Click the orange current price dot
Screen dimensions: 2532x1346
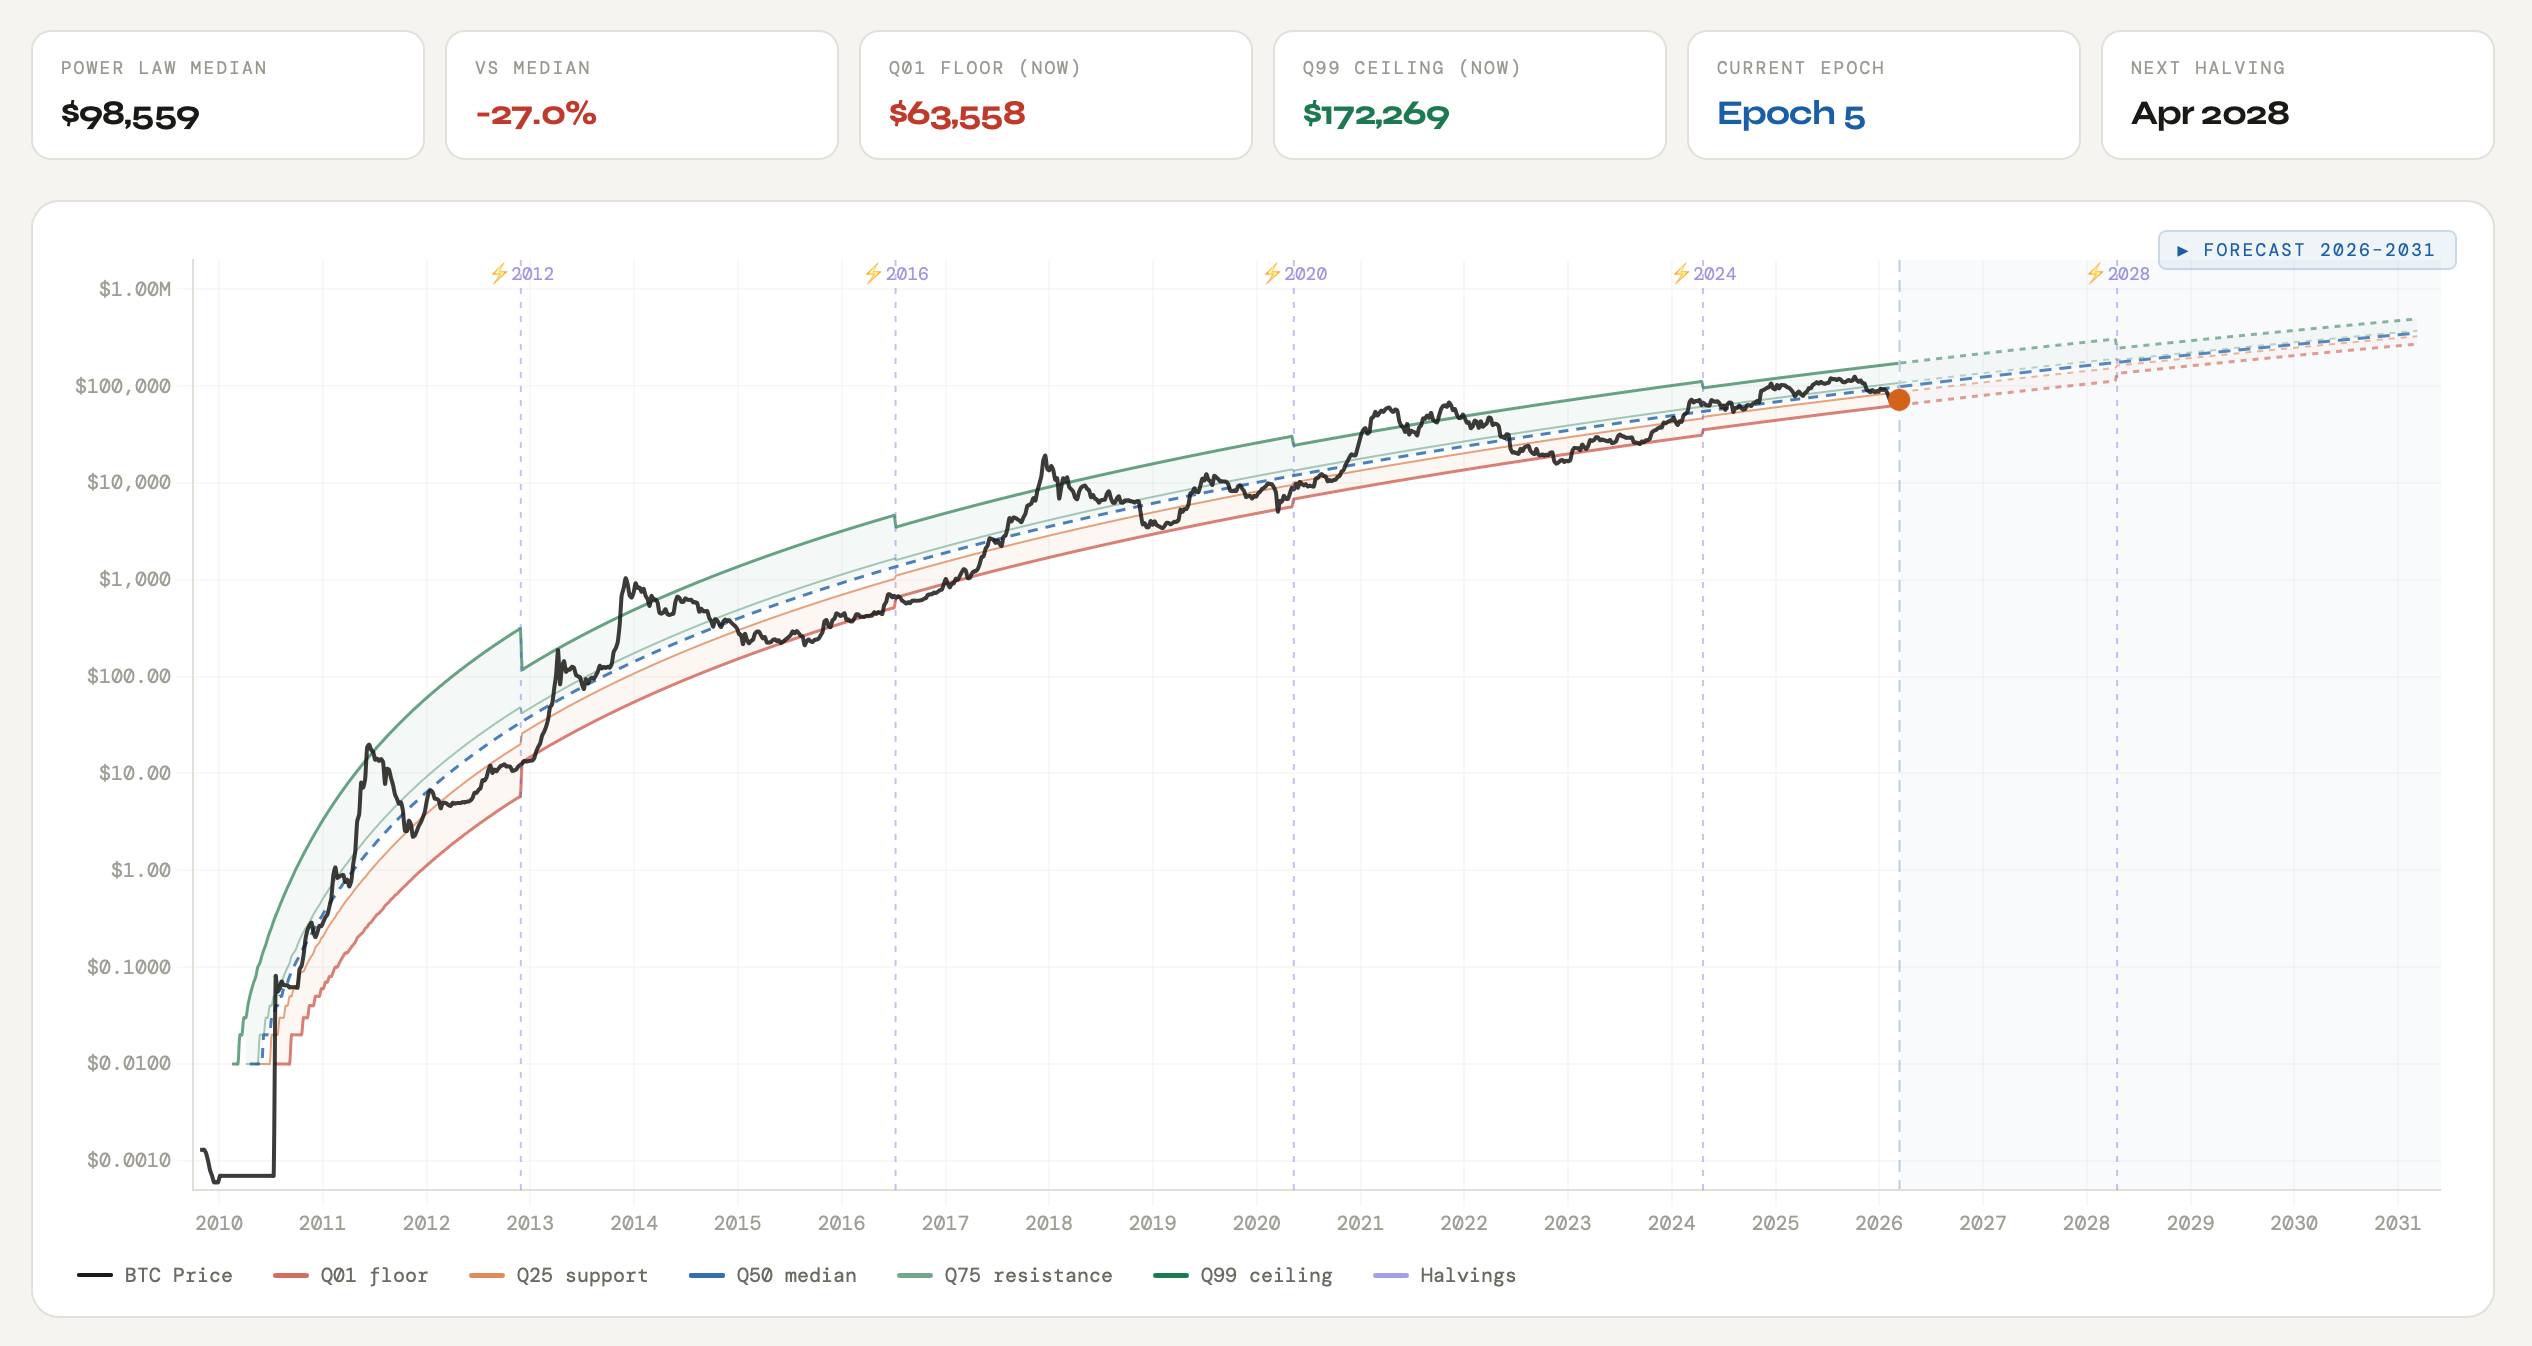click(x=1898, y=400)
